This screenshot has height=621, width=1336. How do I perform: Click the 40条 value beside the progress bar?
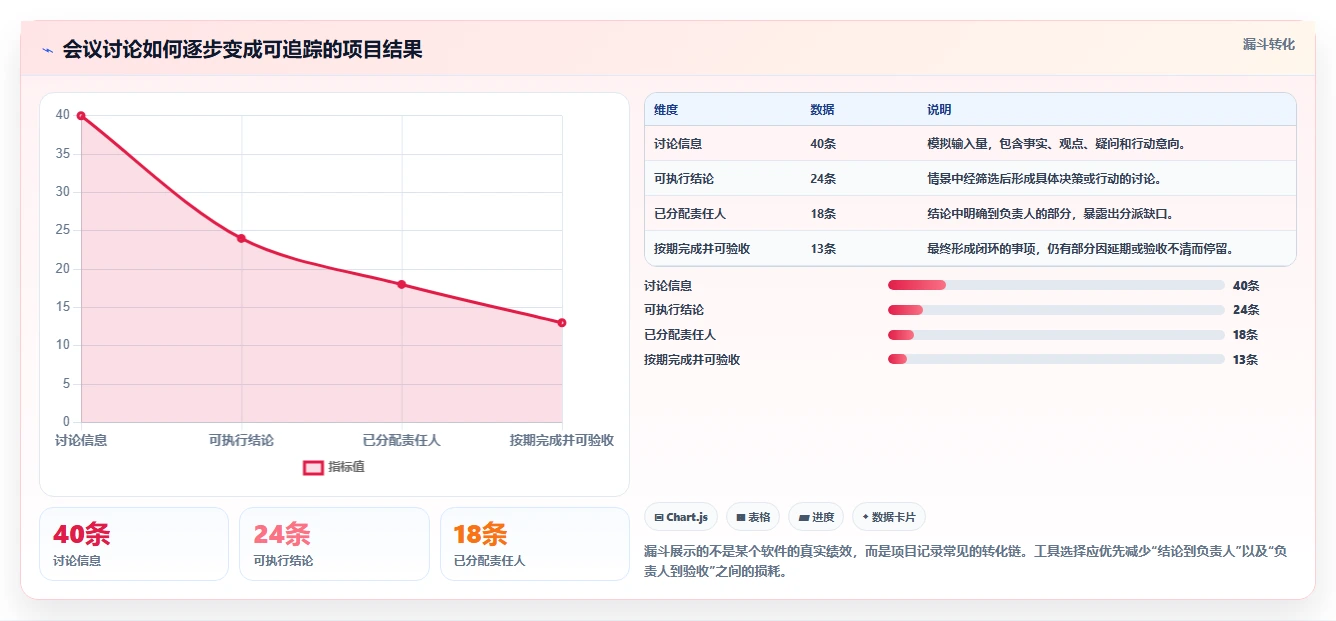coord(1246,286)
